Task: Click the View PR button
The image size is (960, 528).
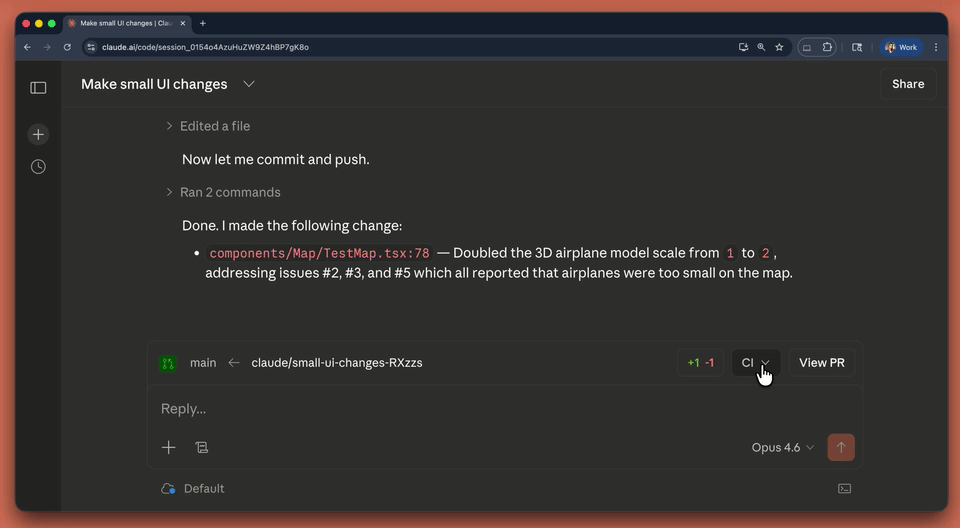Action: click(821, 363)
